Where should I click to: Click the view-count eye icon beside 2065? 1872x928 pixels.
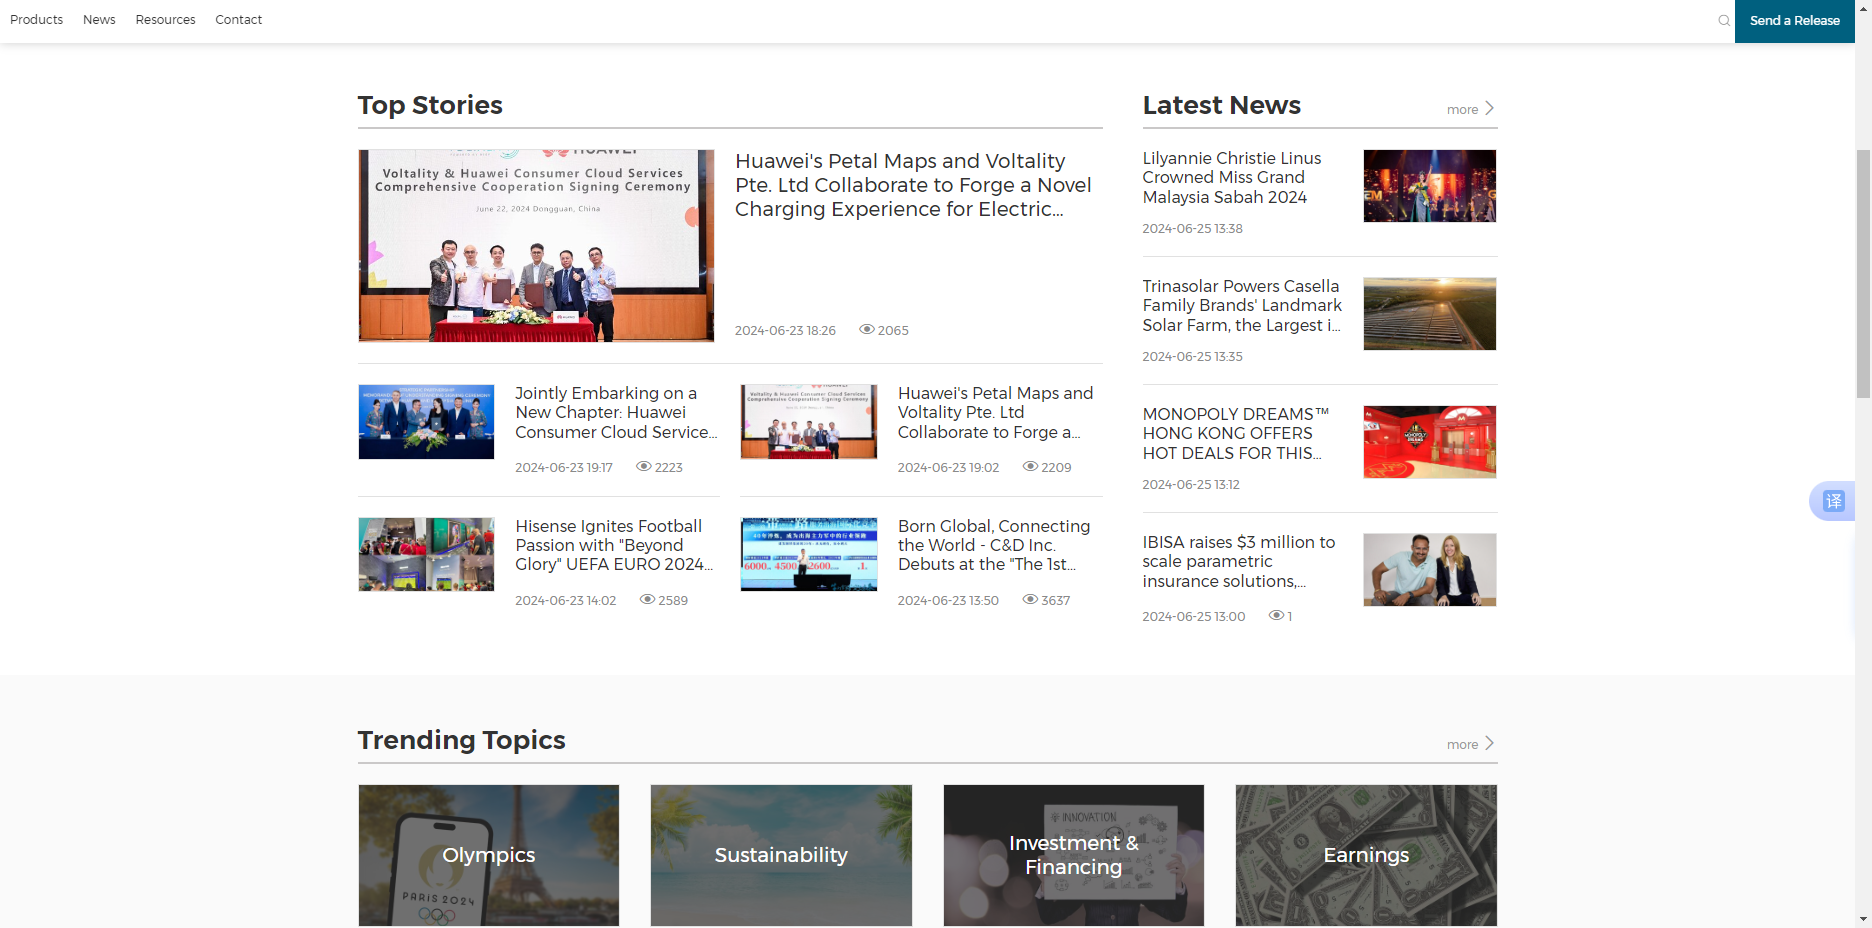tap(867, 330)
